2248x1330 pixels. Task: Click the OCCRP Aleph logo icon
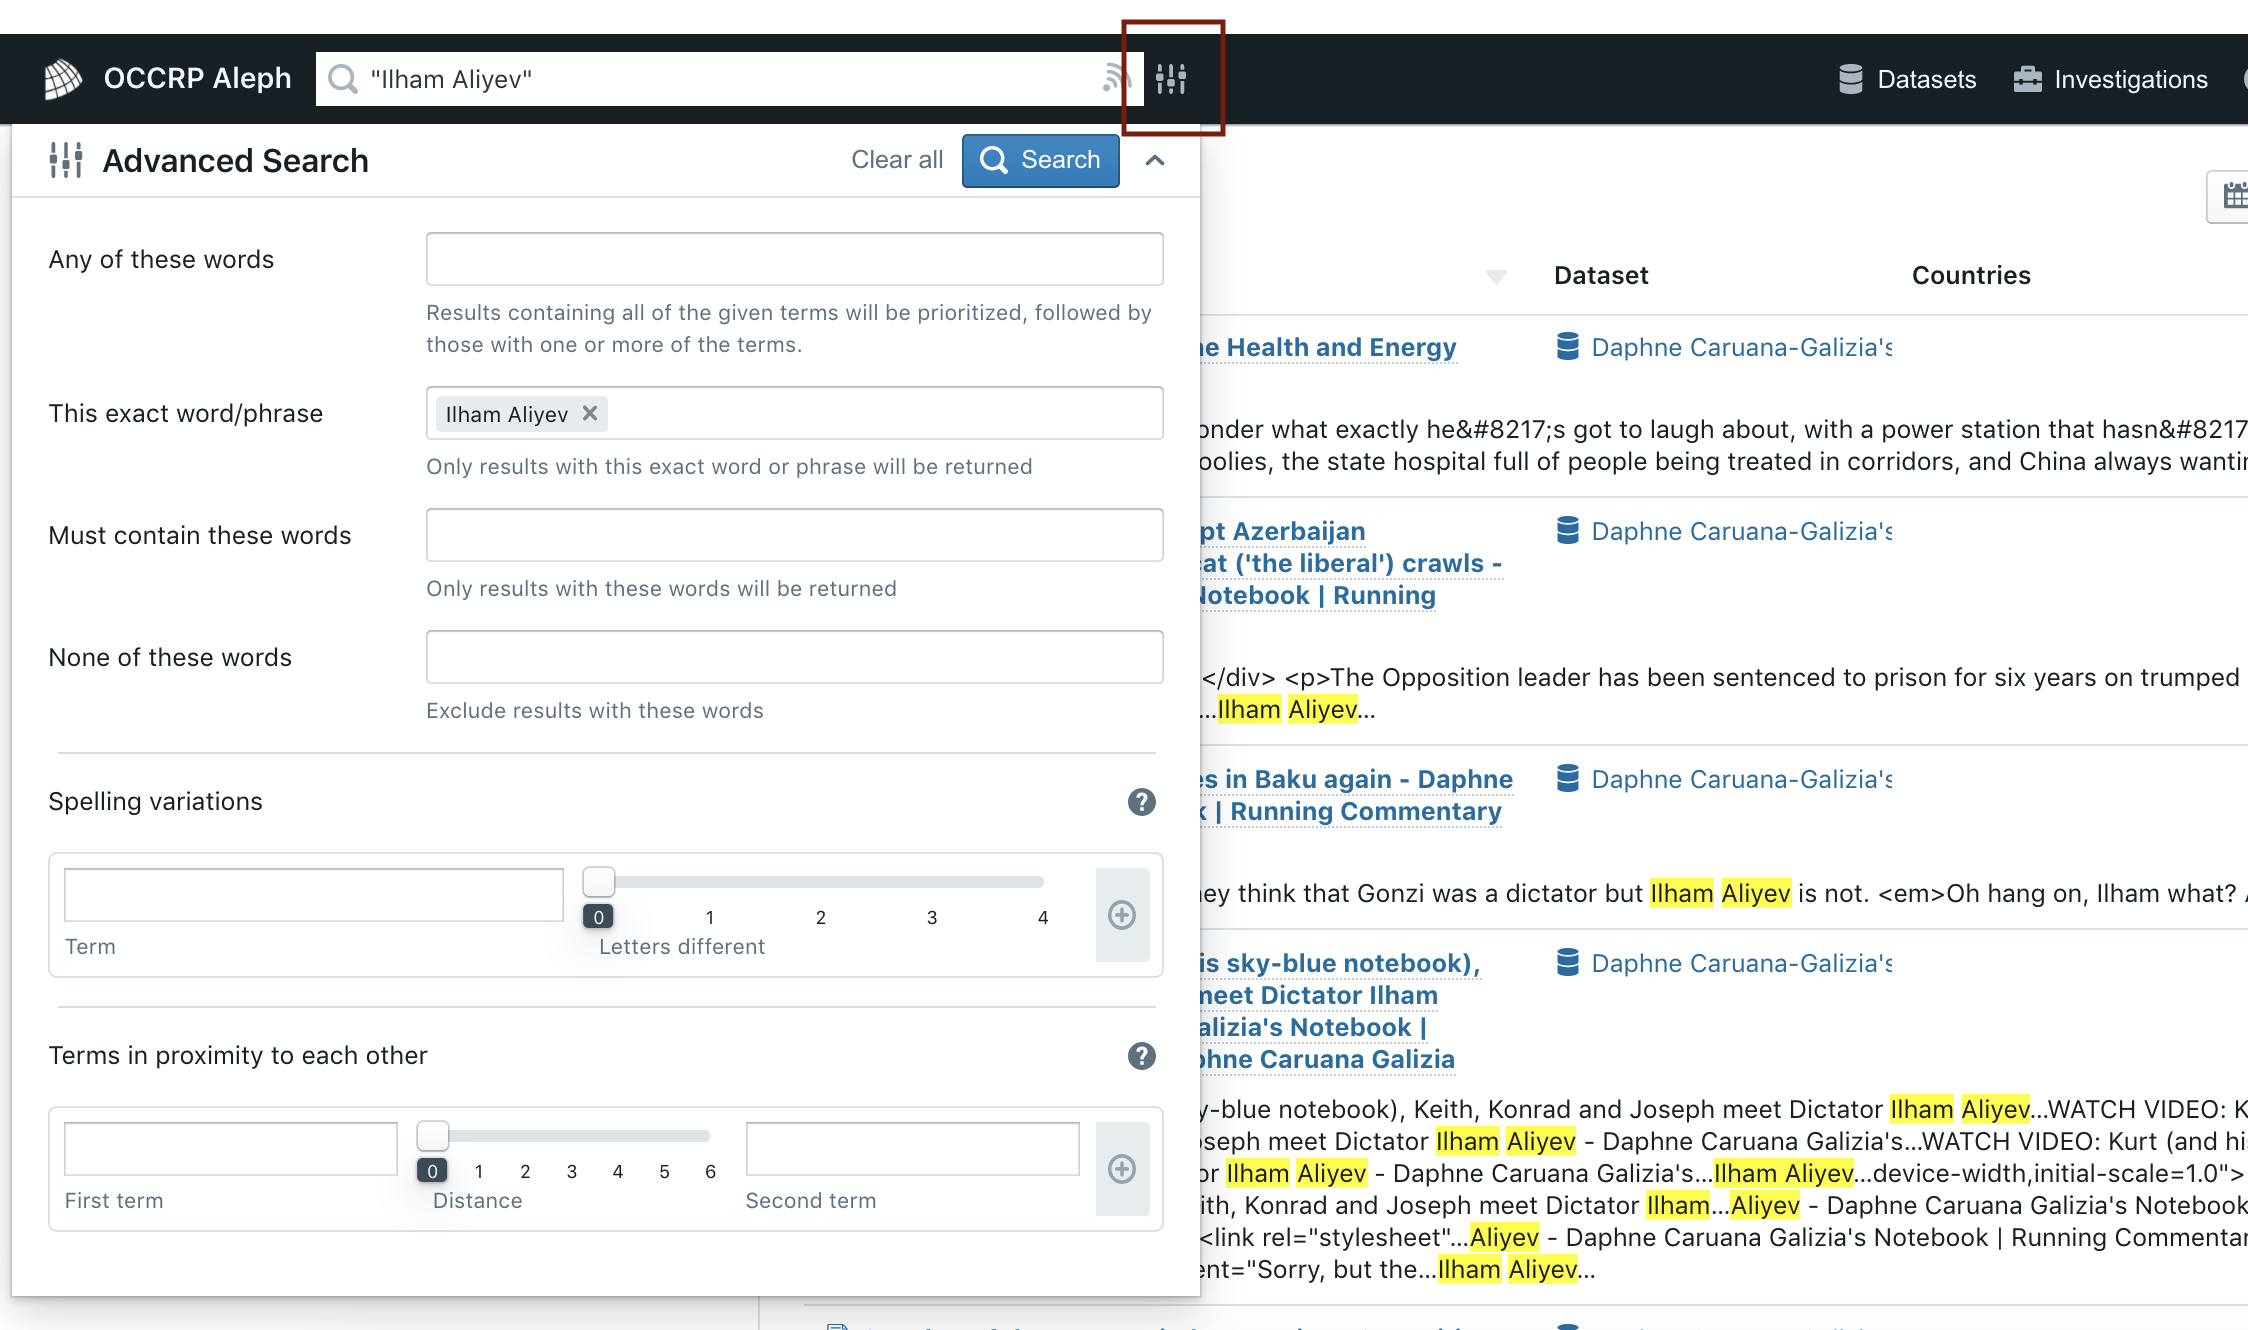coord(63,79)
